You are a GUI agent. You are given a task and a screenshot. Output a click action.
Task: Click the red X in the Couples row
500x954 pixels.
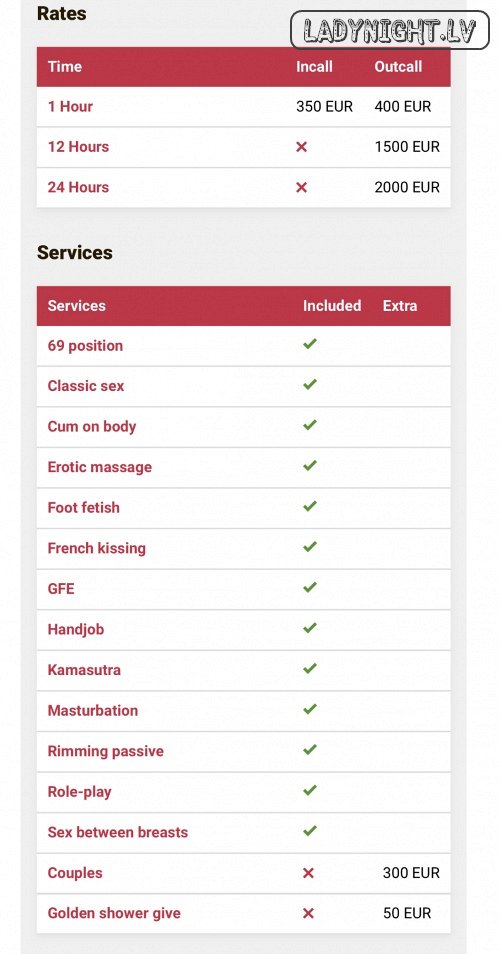coord(308,873)
